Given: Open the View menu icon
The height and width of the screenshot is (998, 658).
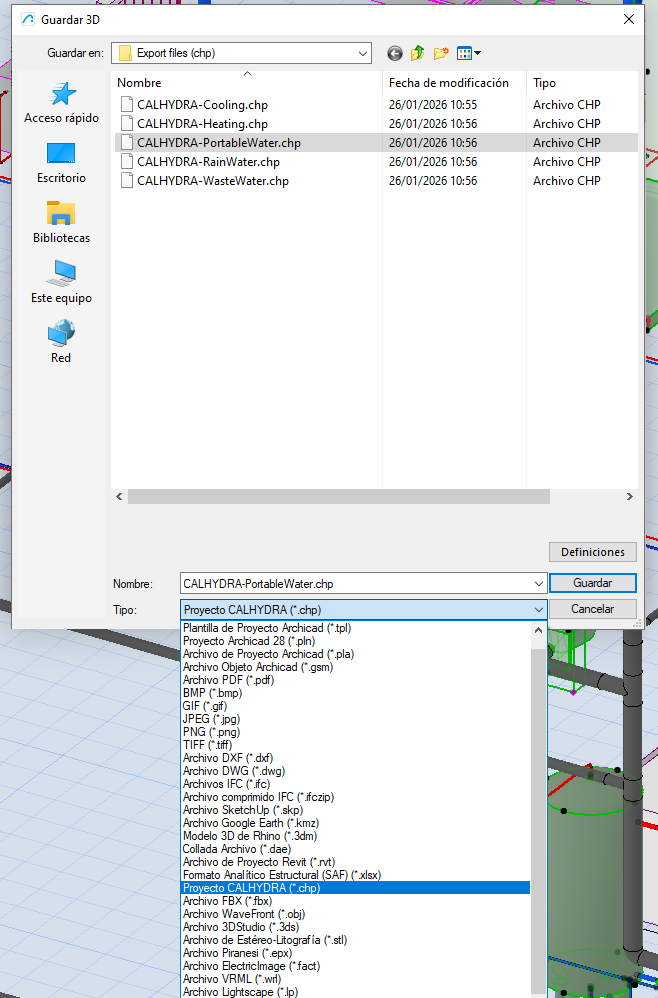Looking at the screenshot, I should [x=468, y=53].
